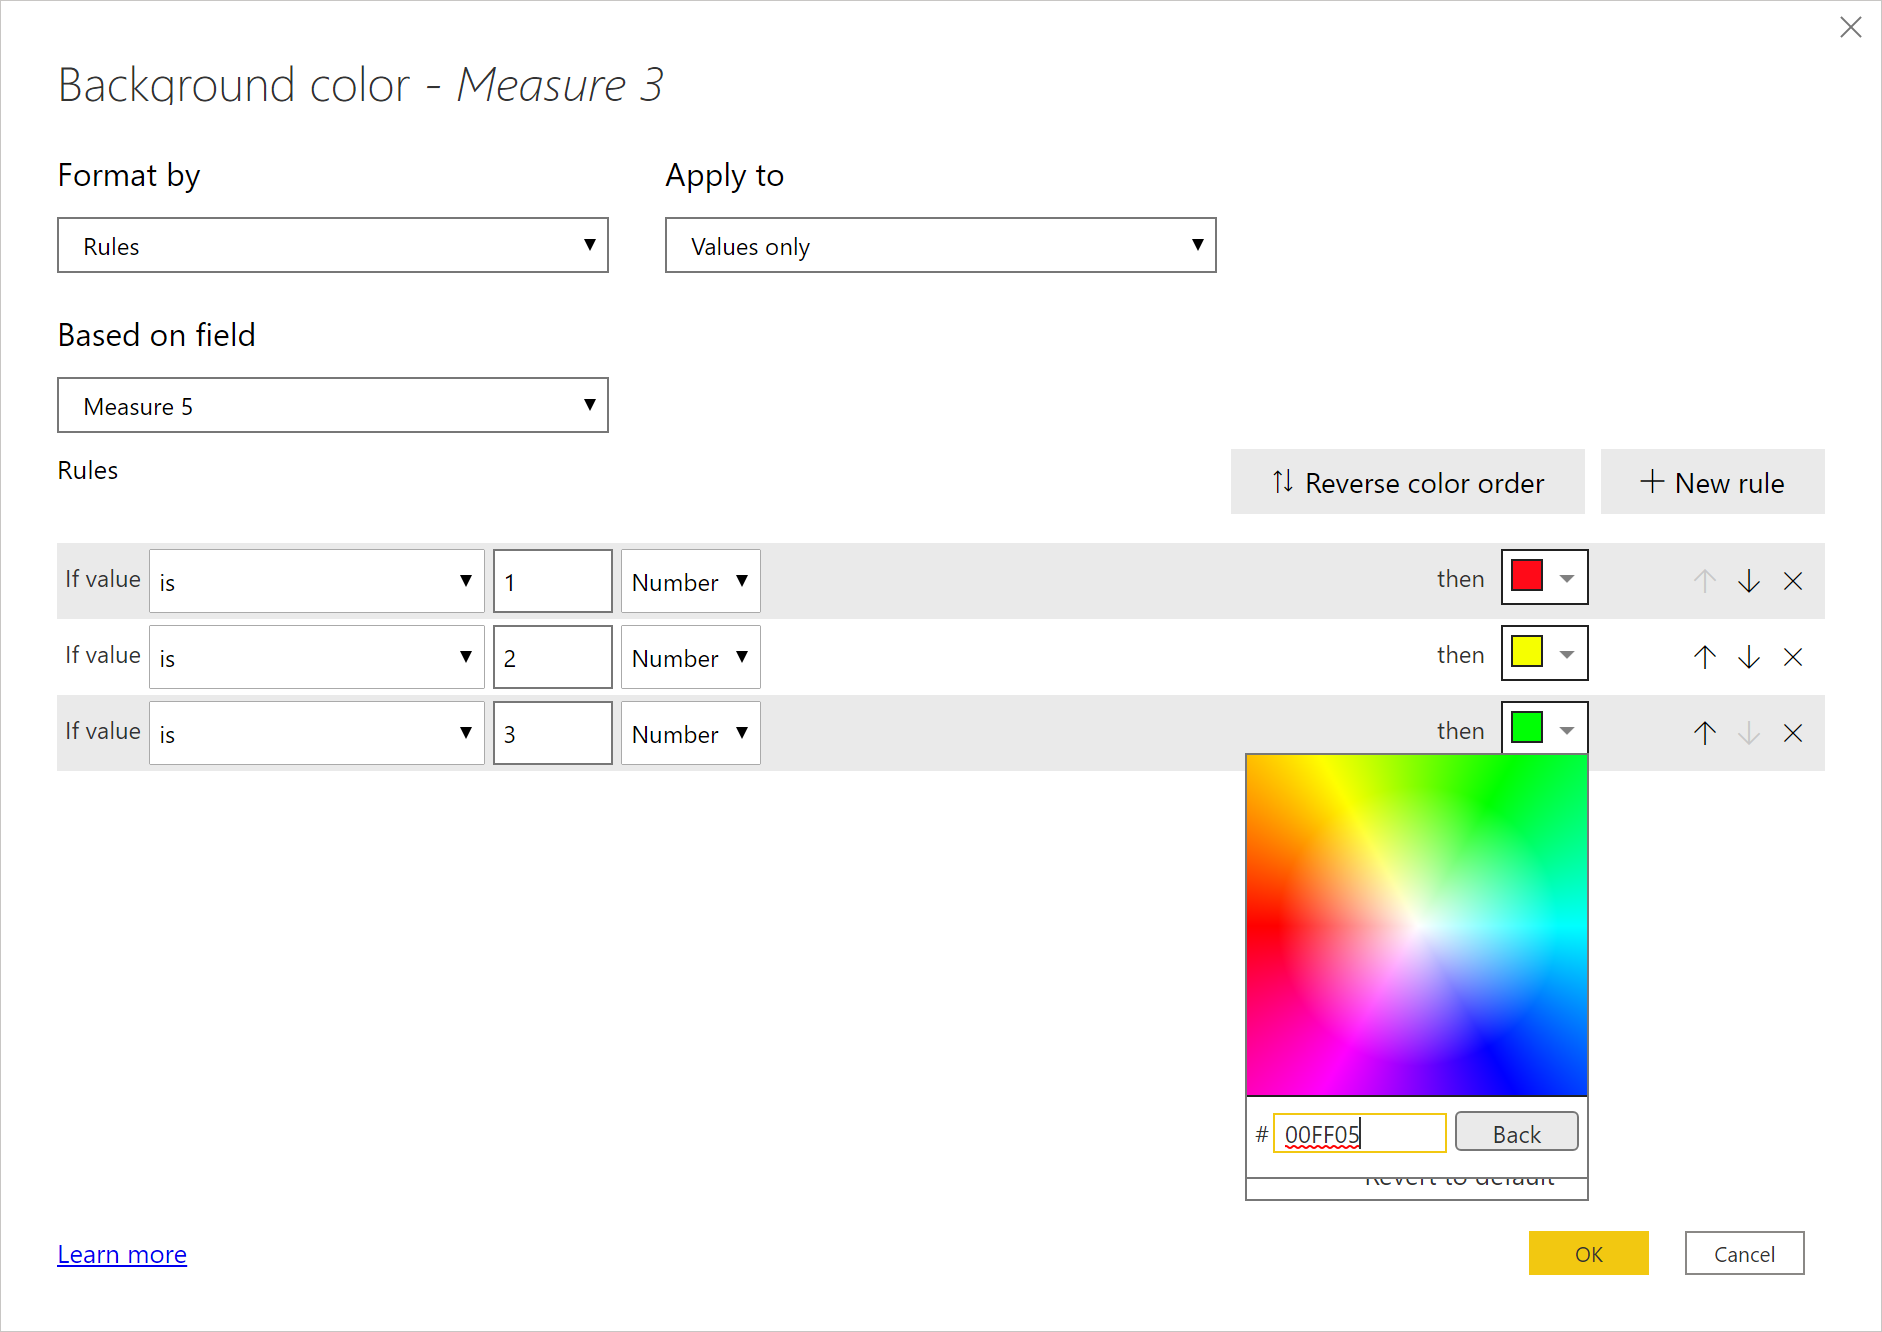Open the Learn more link
Image resolution: width=1882 pixels, height=1332 pixels.
[x=122, y=1254]
